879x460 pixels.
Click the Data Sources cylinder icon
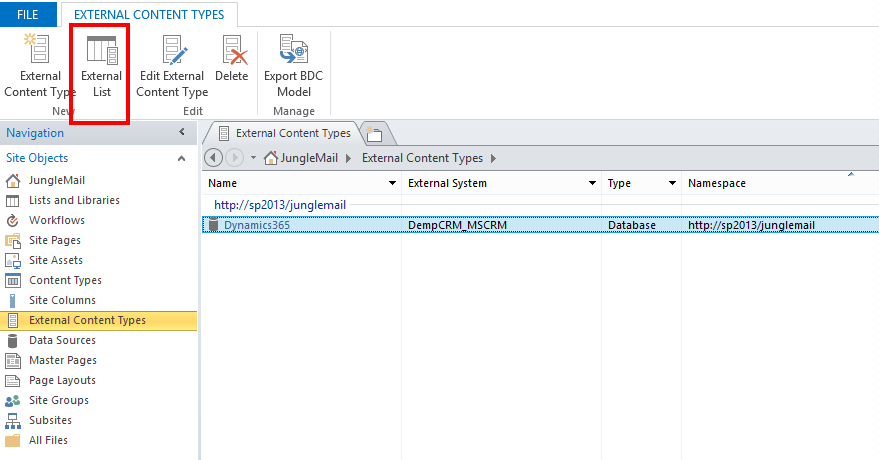(12, 341)
